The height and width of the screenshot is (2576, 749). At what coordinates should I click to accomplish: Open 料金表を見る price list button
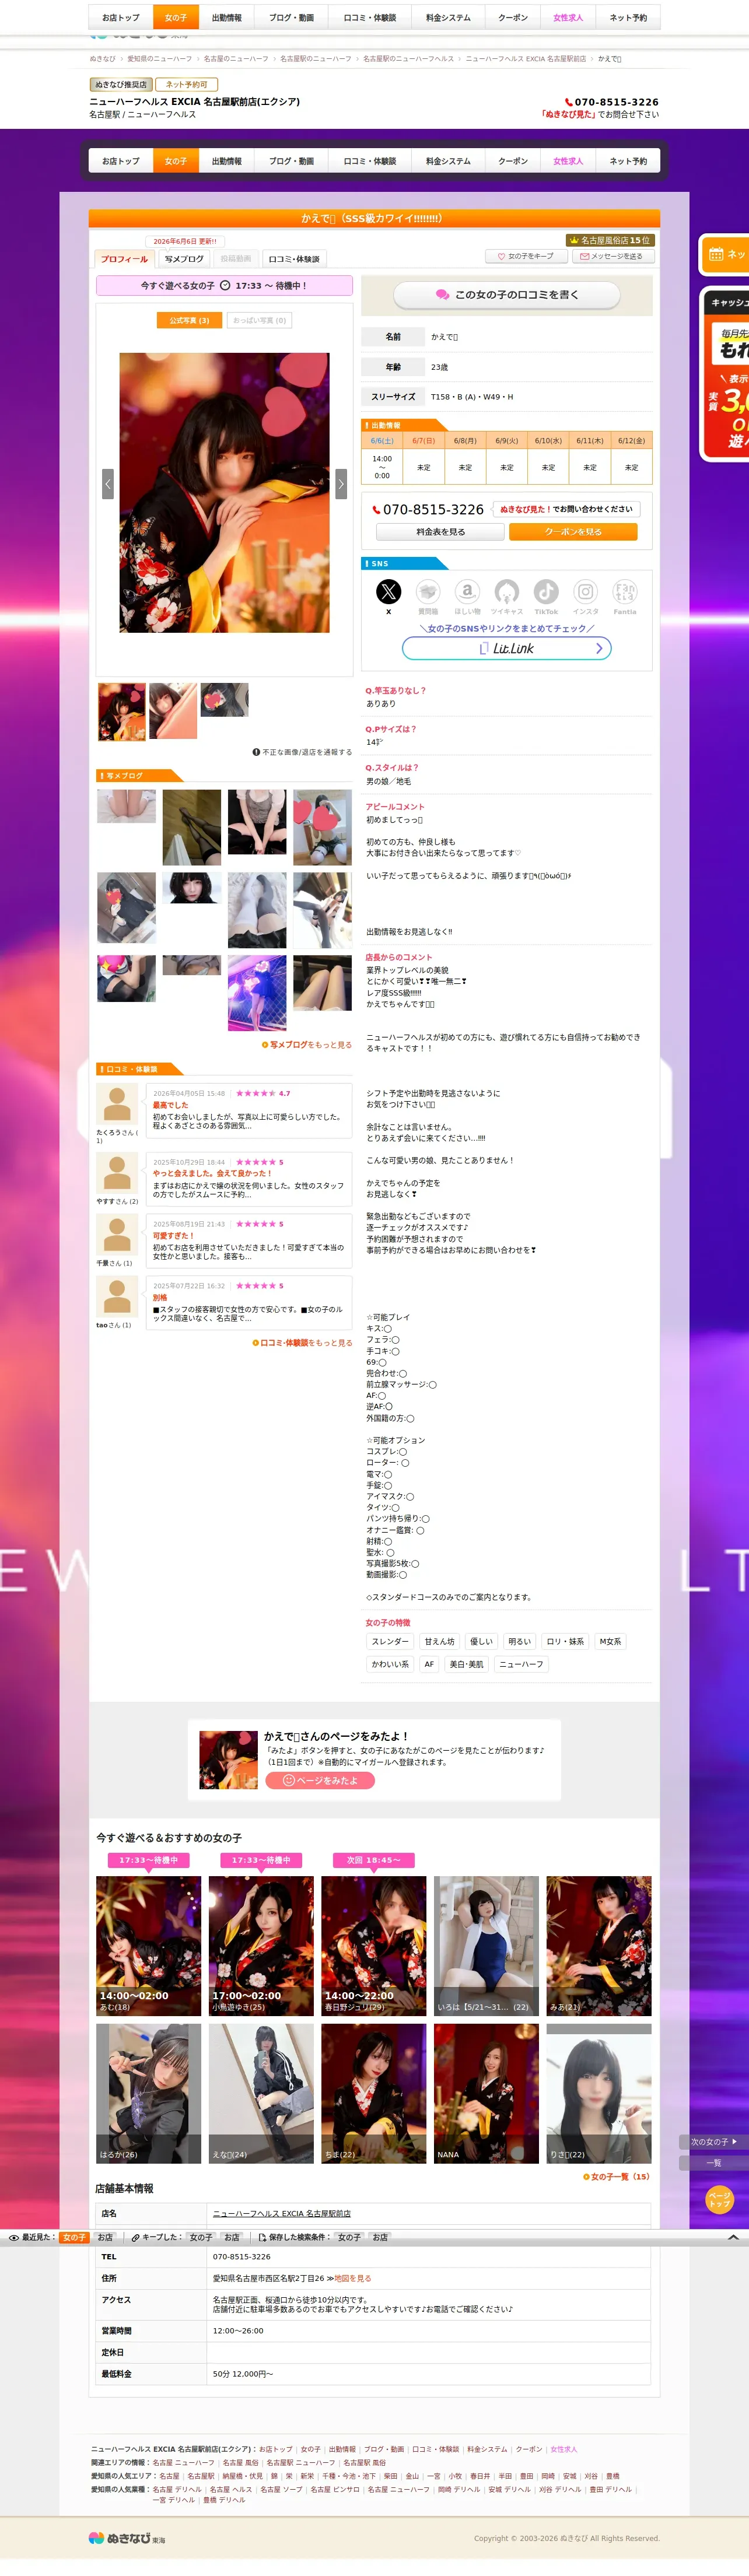pyautogui.click(x=441, y=532)
